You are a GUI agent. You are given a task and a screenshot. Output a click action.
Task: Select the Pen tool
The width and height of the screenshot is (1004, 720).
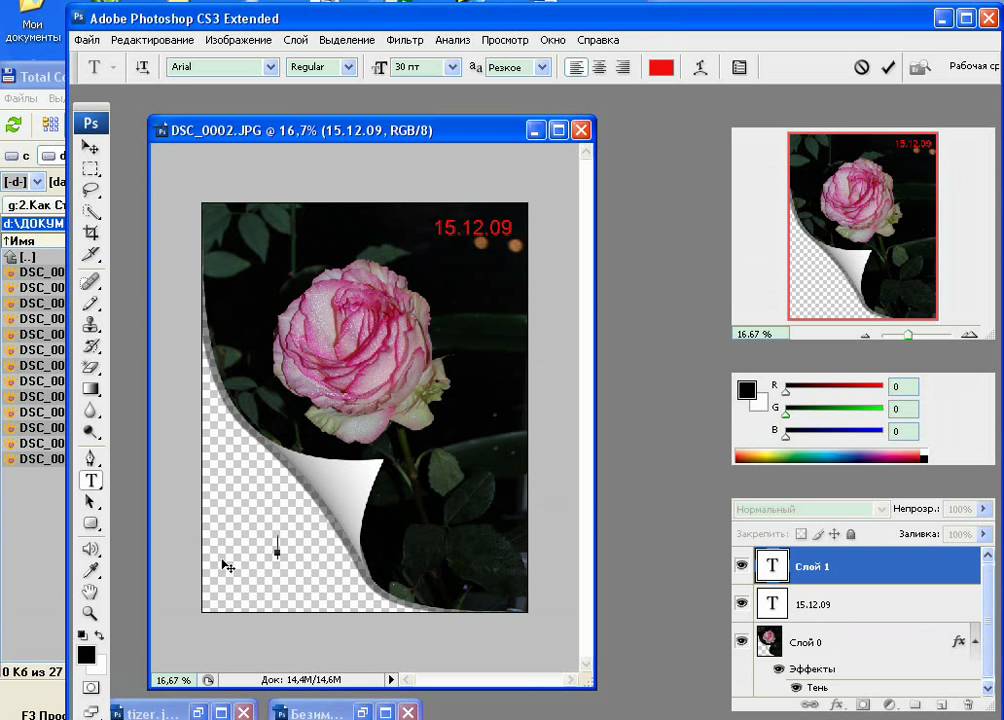(x=90, y=458)
